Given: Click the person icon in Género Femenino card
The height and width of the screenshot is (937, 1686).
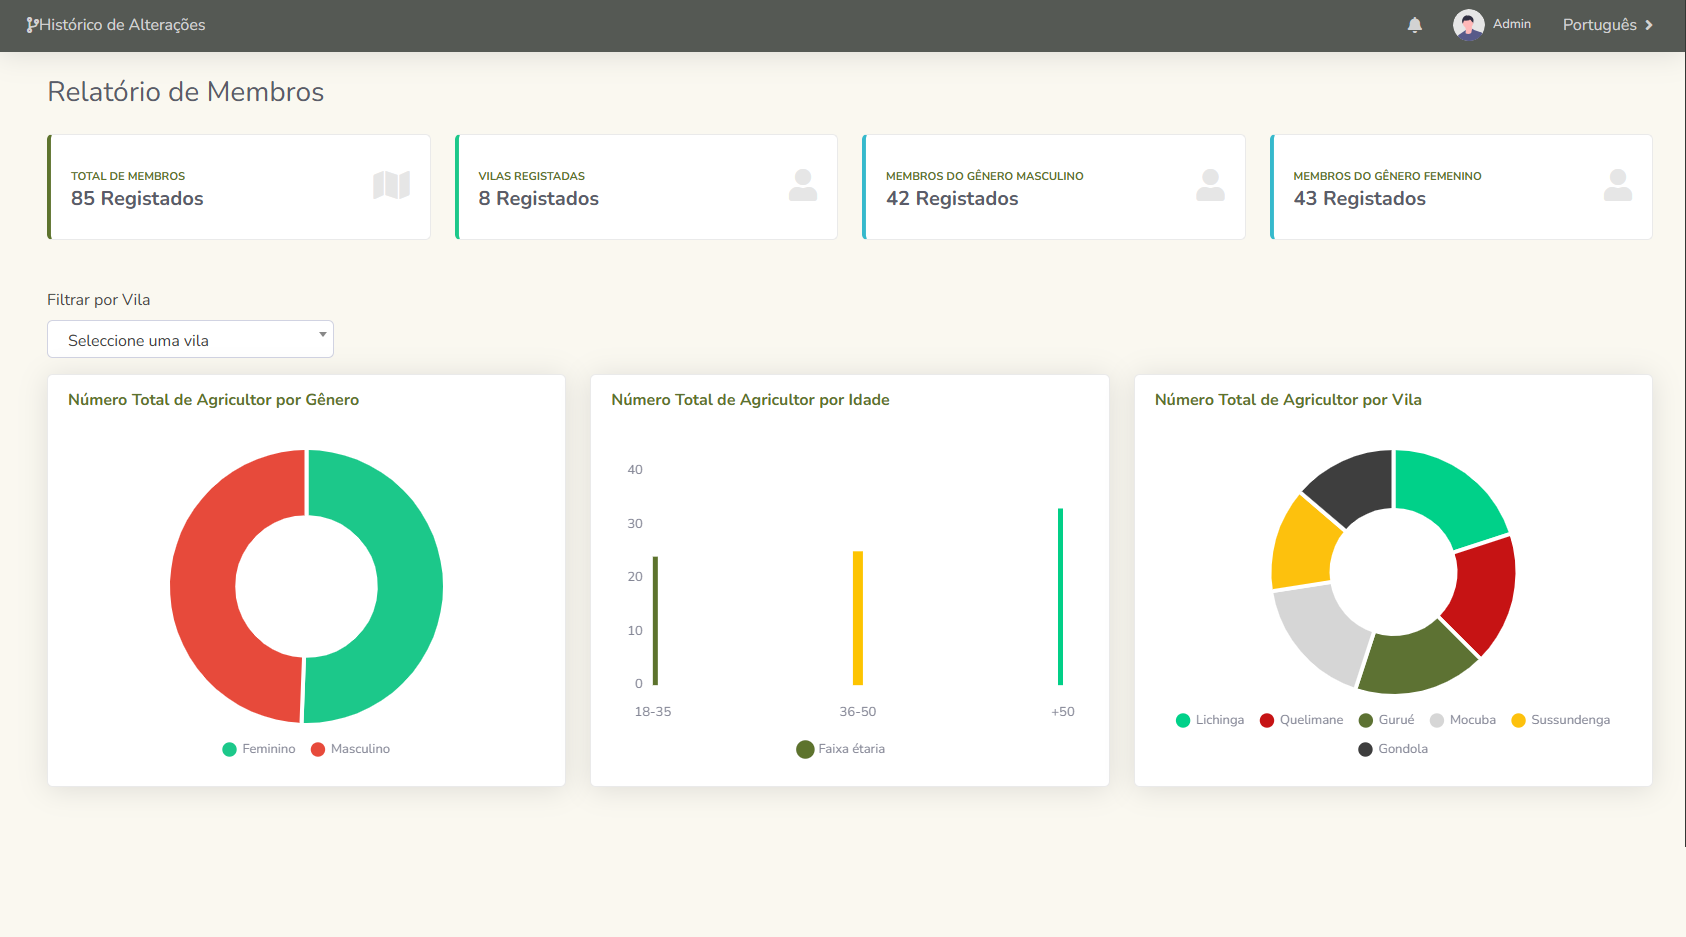Looking at the screenshot, I should (1617, 185).
